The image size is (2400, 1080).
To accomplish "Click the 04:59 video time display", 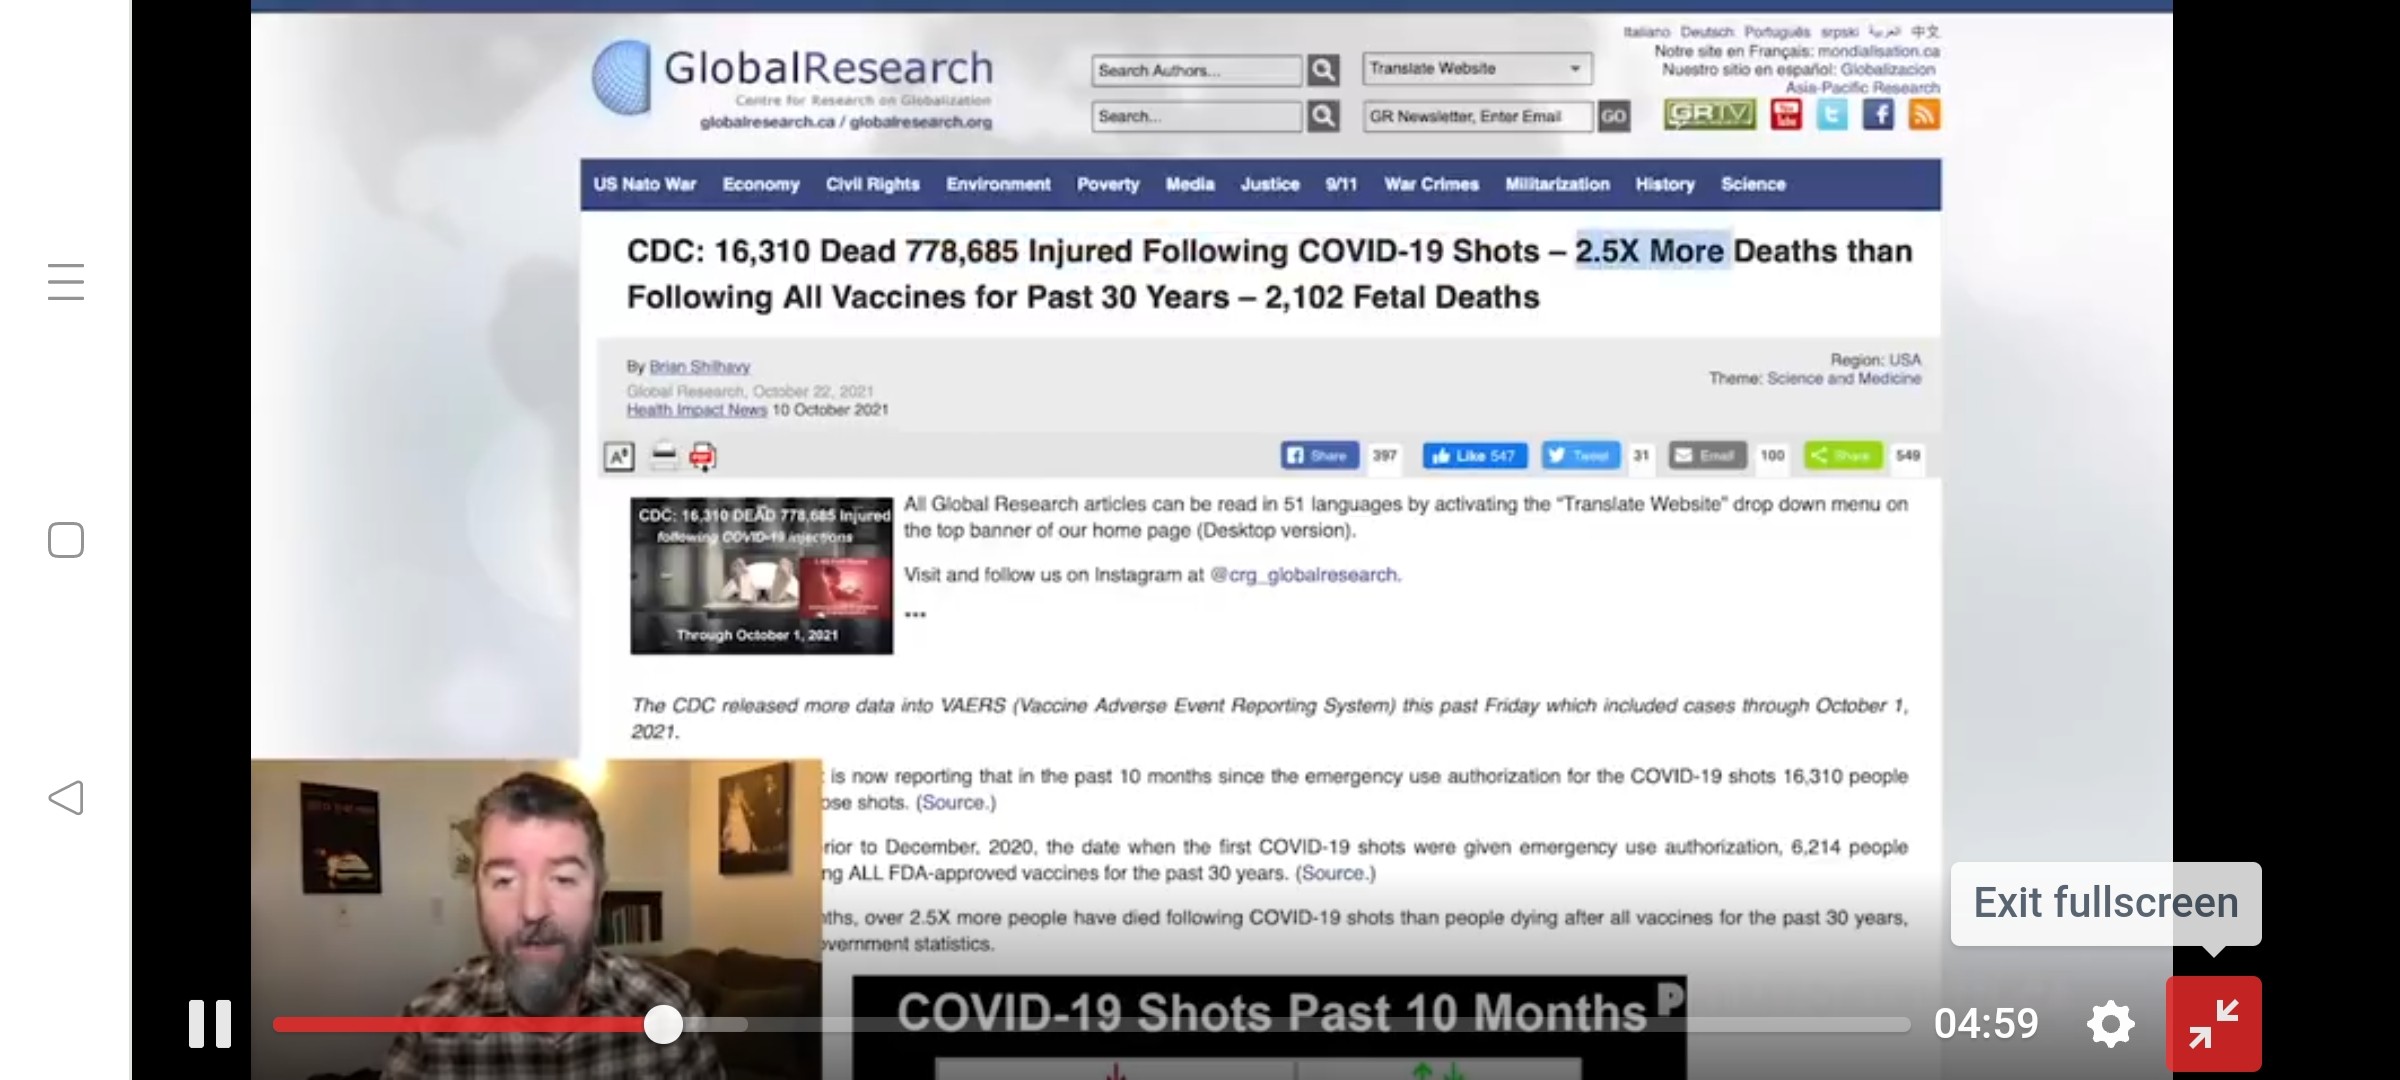I will [1986, 1024].
